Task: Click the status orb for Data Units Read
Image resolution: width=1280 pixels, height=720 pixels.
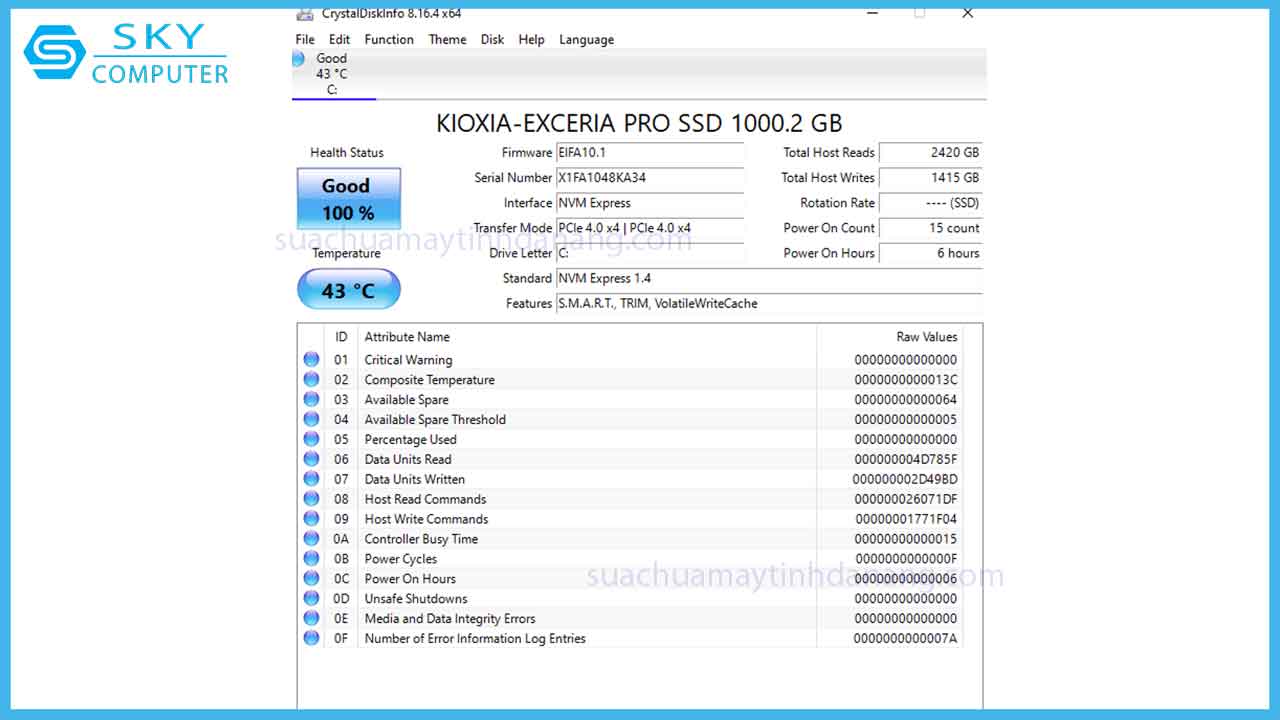Action: 311,459
